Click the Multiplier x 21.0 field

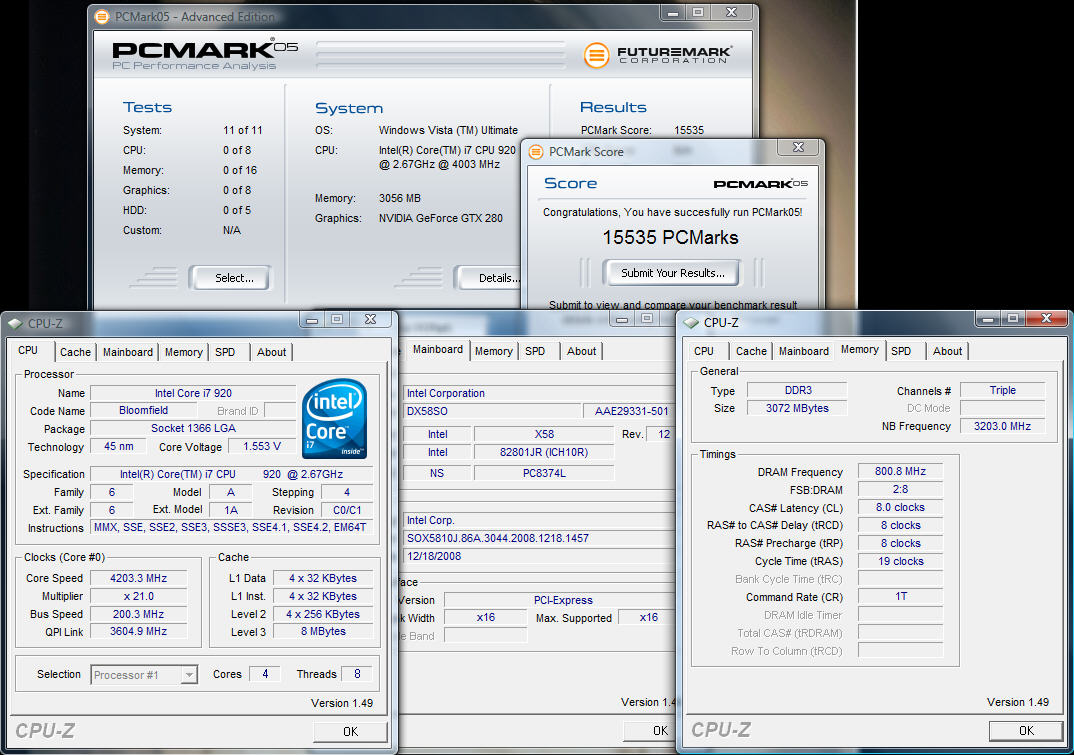point(138,596)
